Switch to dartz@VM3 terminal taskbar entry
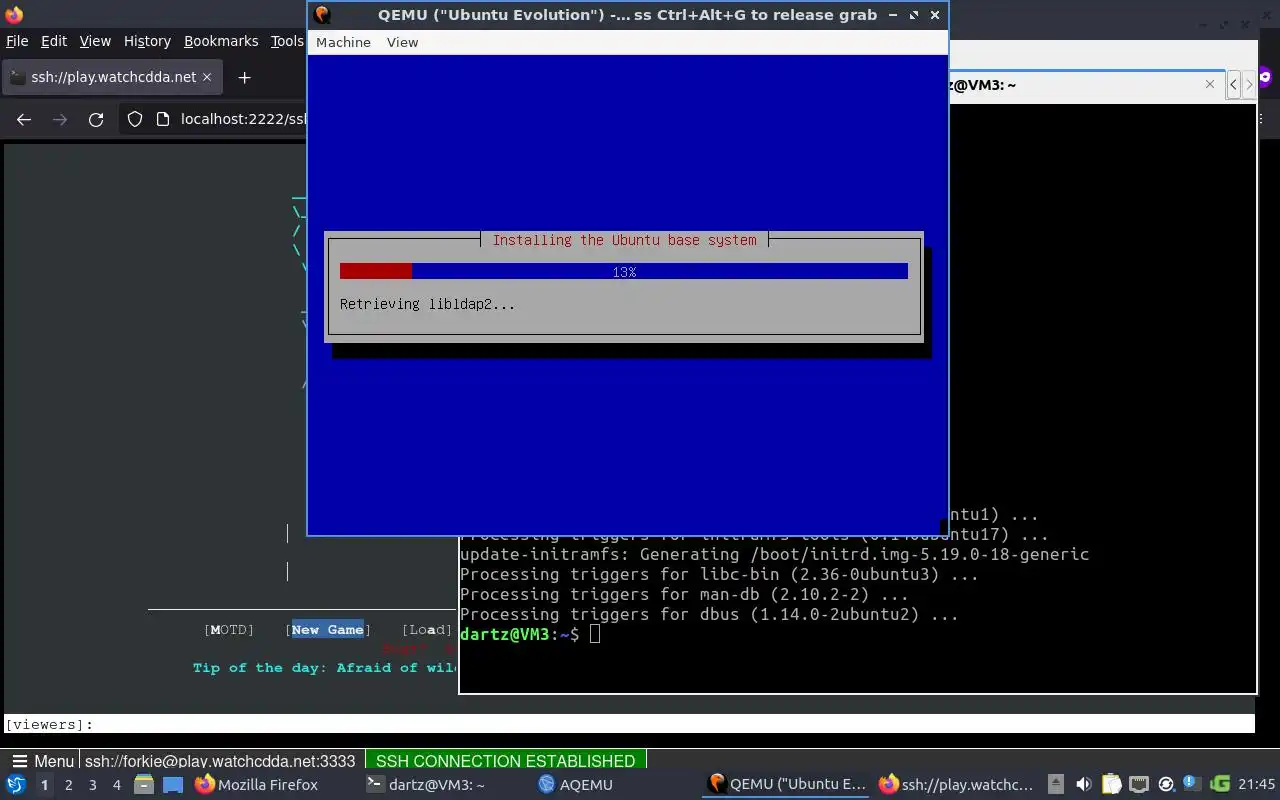The width and height of the screenshot is (1280, 800). pyautogui.click(x=426, y=785)
